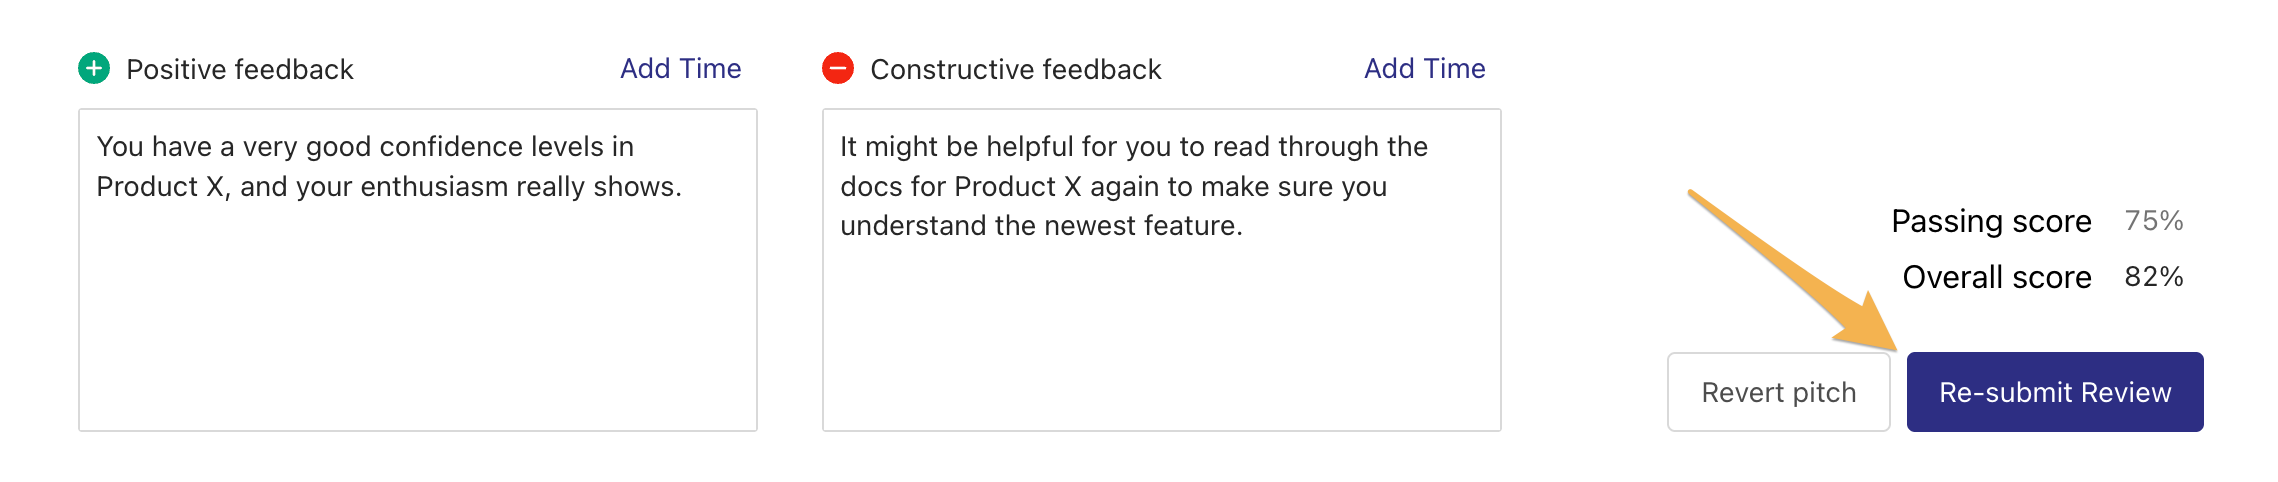Add Time to the Positive feedback section
Viewport: 2278px width, 482px height.
680,68
